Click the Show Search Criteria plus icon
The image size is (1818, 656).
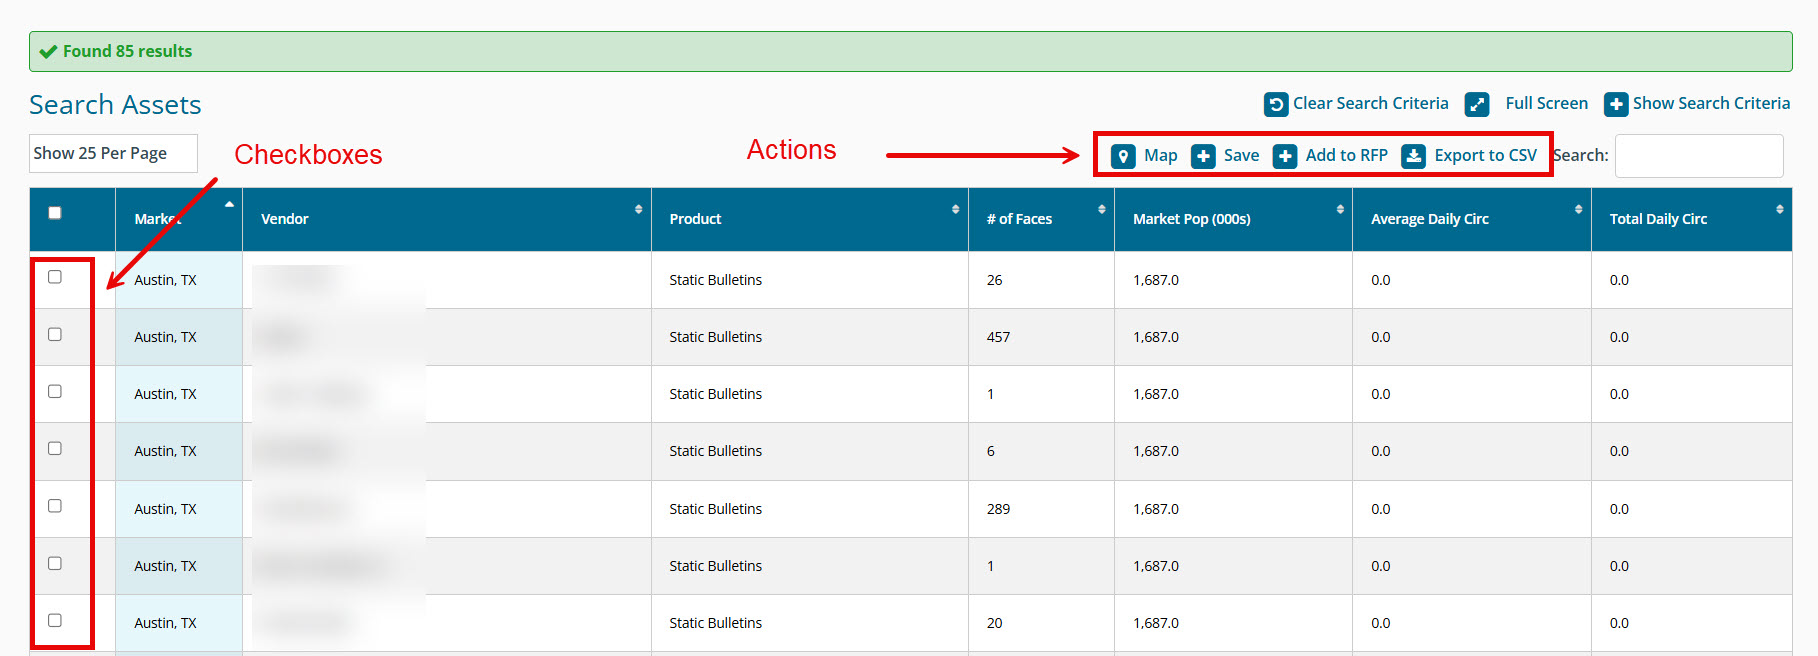[x=1615, y=104]
